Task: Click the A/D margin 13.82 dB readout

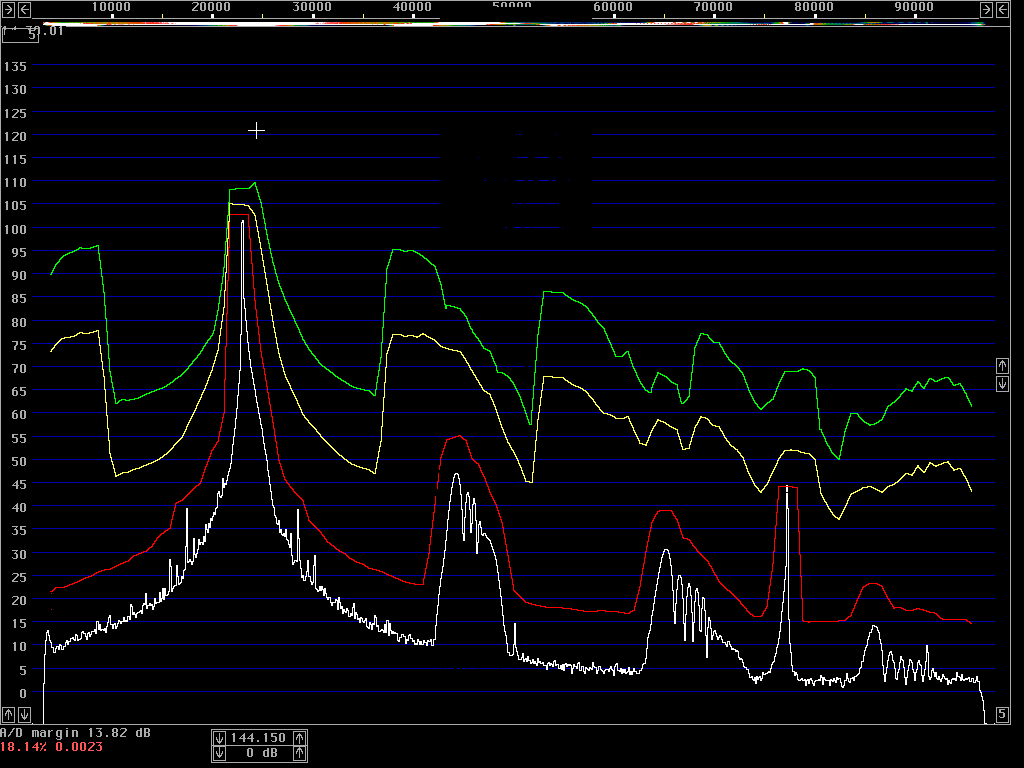Action: tap(76, 733)
